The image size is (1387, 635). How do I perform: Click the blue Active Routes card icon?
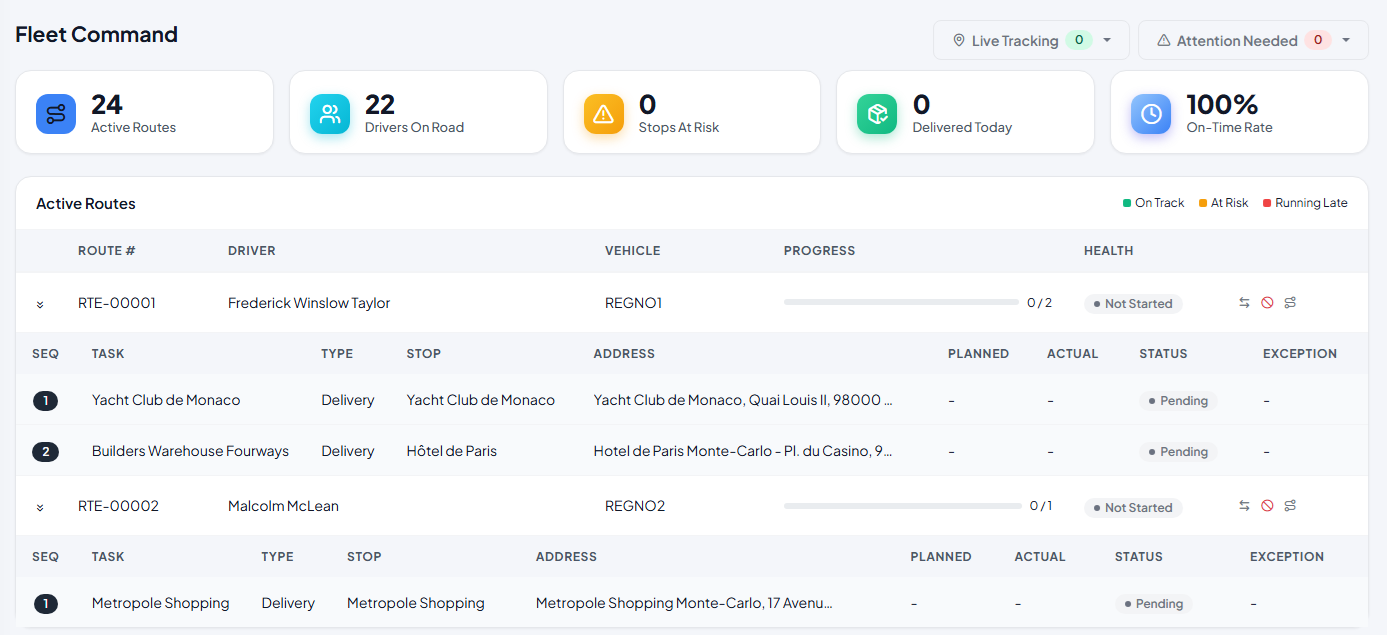56,114
